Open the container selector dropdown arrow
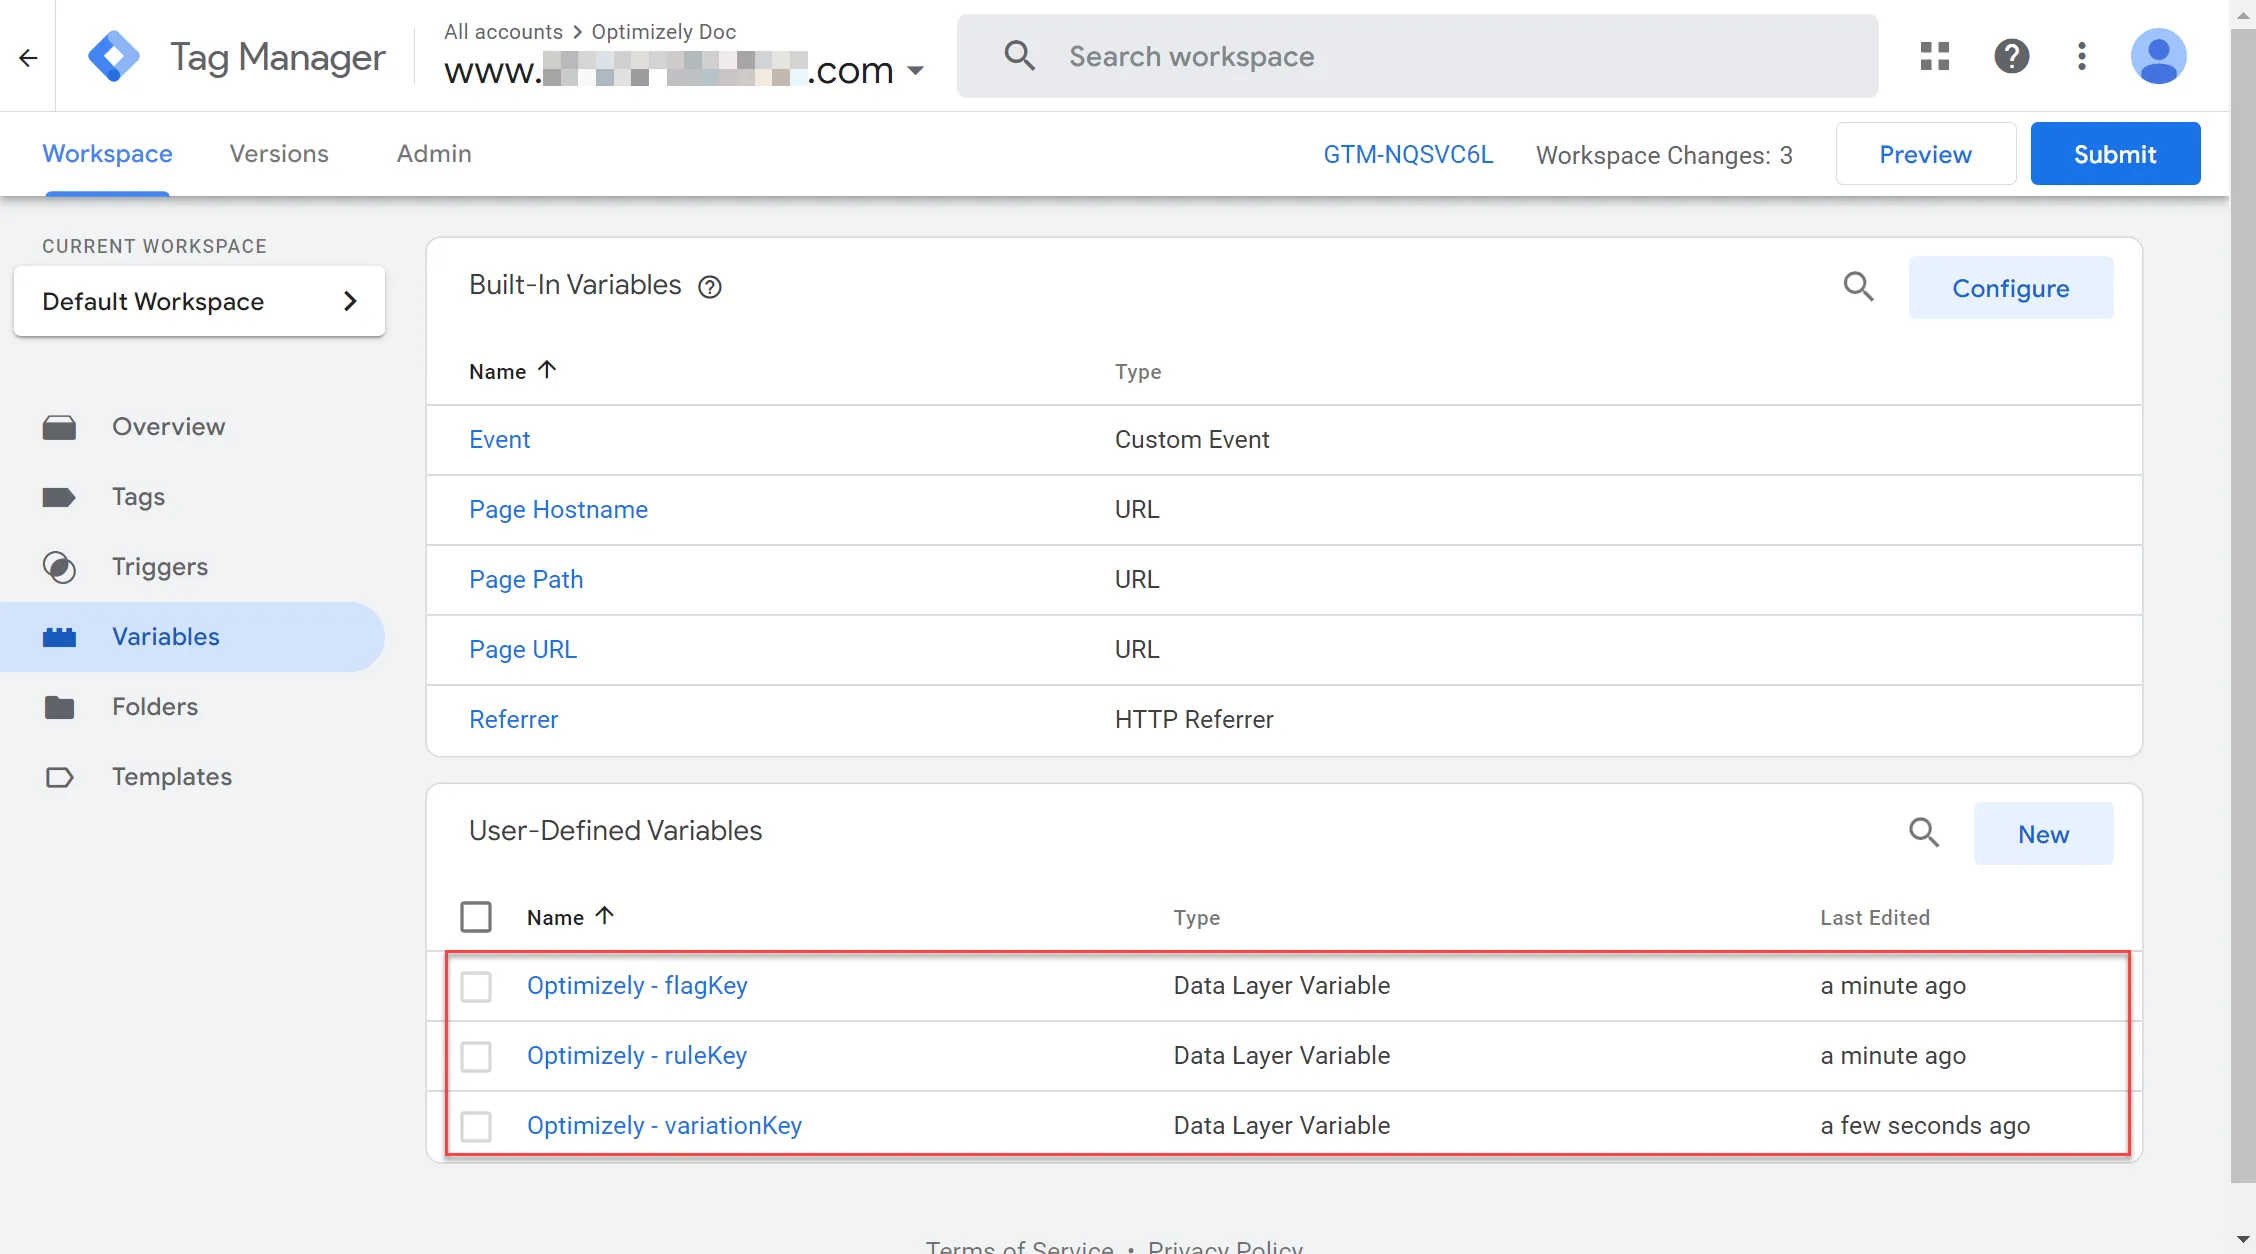The image size is (2256, 1254). pyautogui.click(x=915, y=71)
